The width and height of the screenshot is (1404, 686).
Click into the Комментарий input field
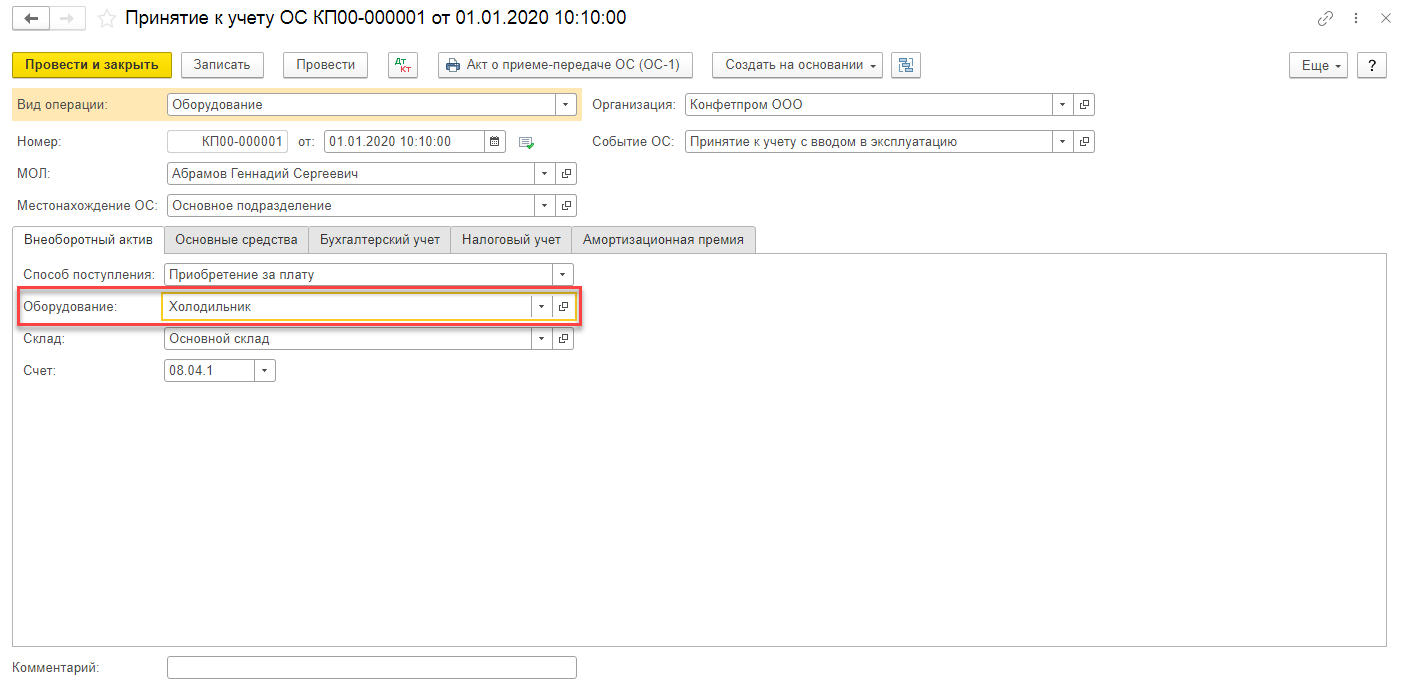pyautogui.click(x=371, y=668)
